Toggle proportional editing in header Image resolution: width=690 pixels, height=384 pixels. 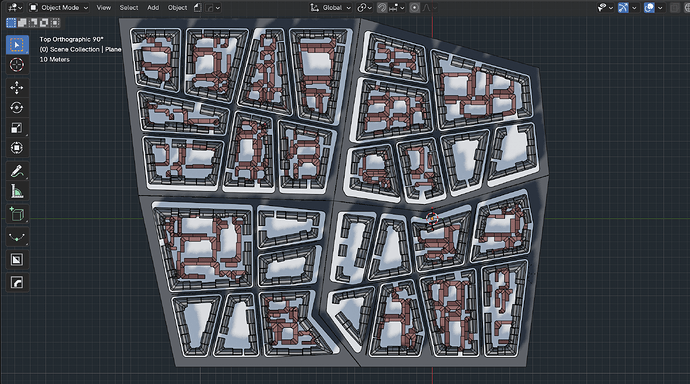(415, 7)
